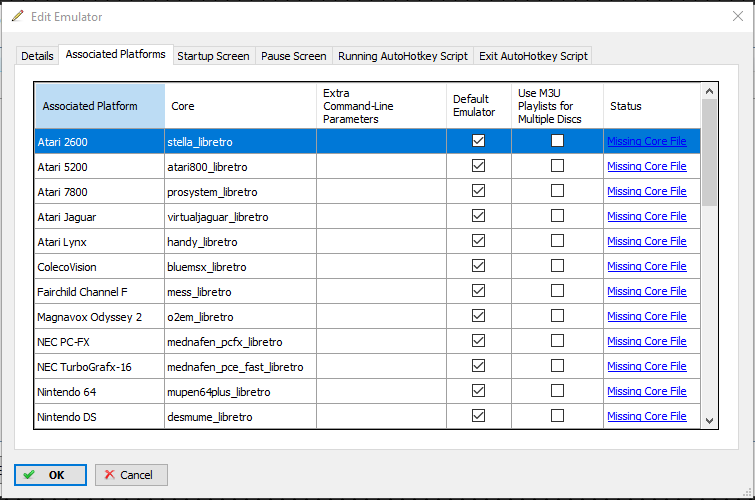
Task: Uncheck Default Emulator for NEC PC-FX
Action: (x=478, y=341)
